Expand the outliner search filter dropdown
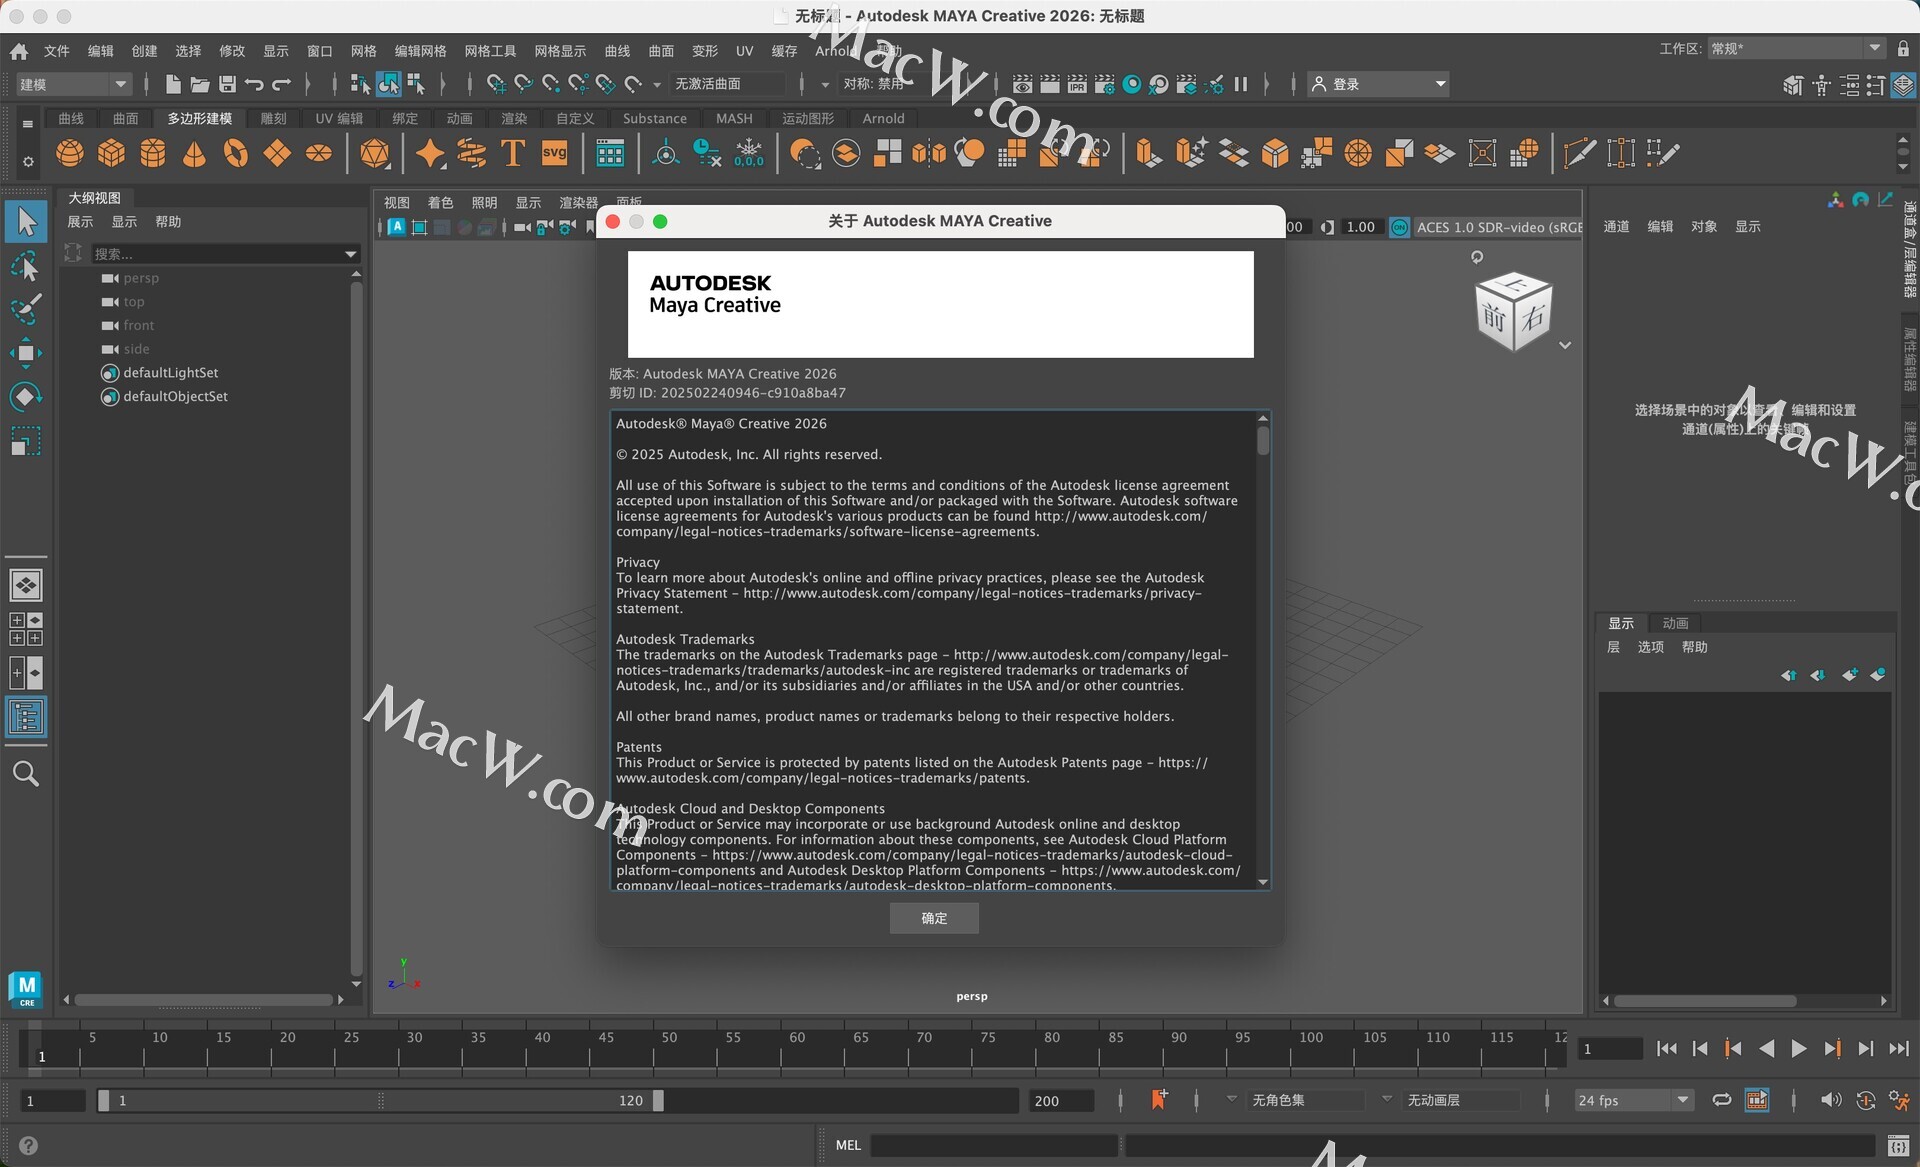1920x1167 pixels. (351, 254)
